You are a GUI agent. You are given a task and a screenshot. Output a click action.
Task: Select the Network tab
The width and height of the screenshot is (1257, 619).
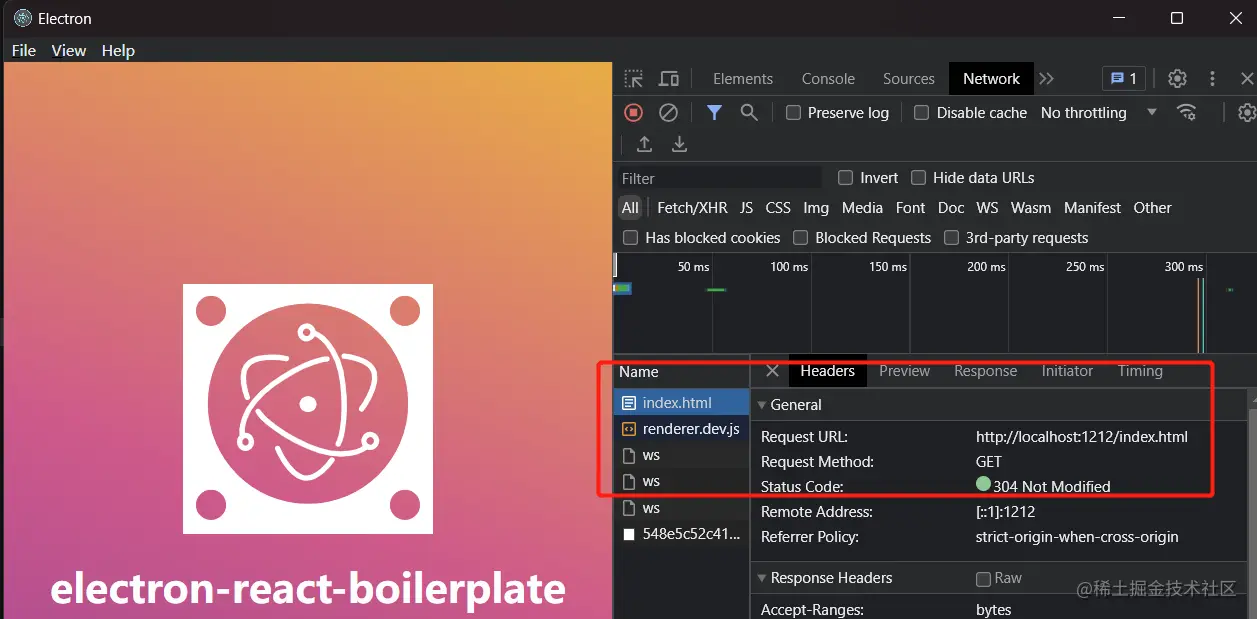point(991,79)
